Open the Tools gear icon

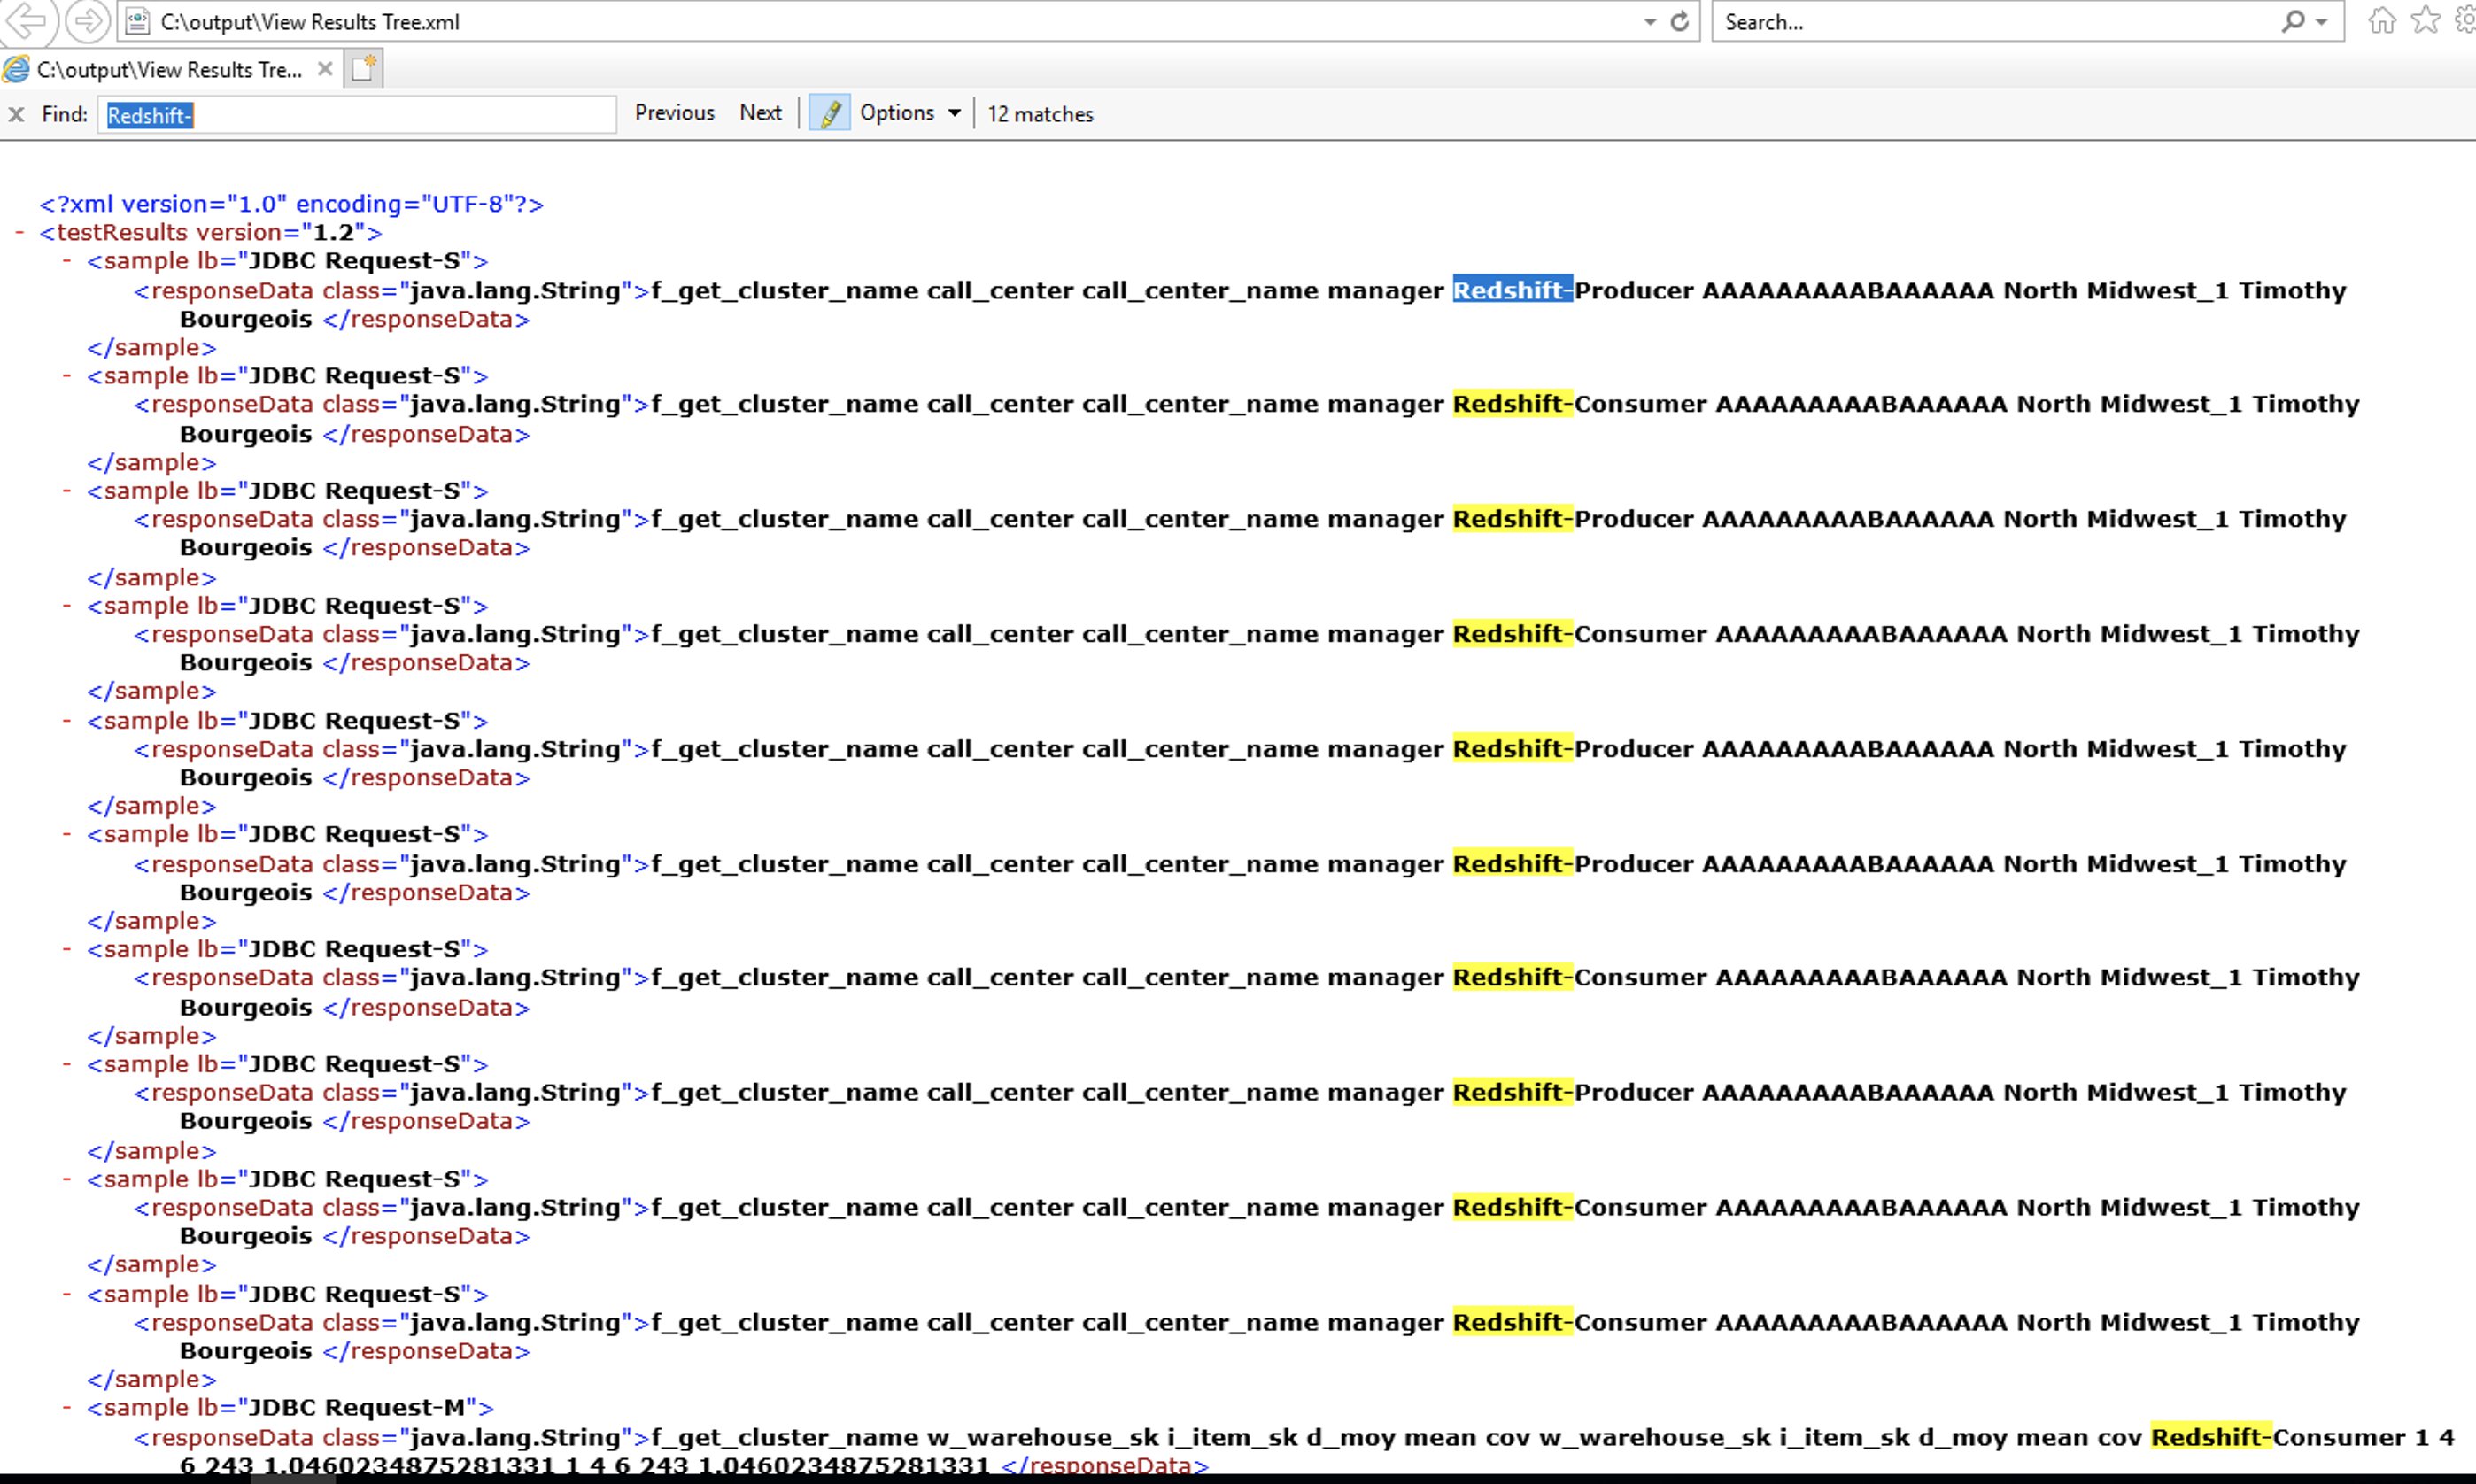[2465, 21]
